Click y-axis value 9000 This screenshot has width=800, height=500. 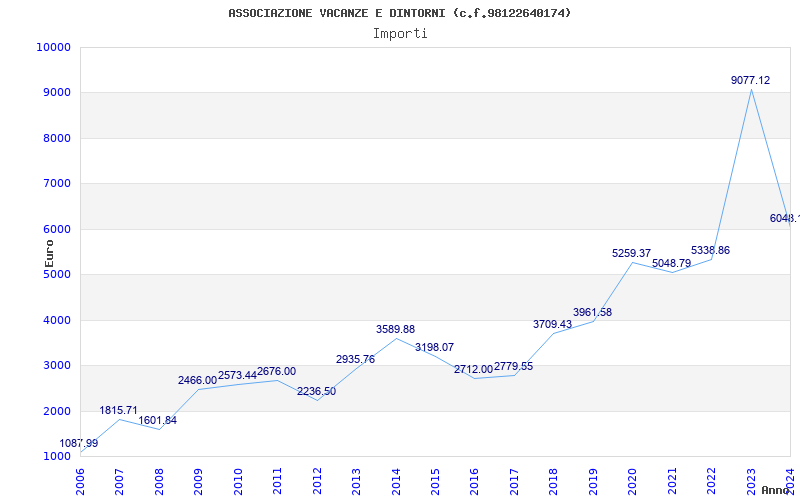click(57, 93)
